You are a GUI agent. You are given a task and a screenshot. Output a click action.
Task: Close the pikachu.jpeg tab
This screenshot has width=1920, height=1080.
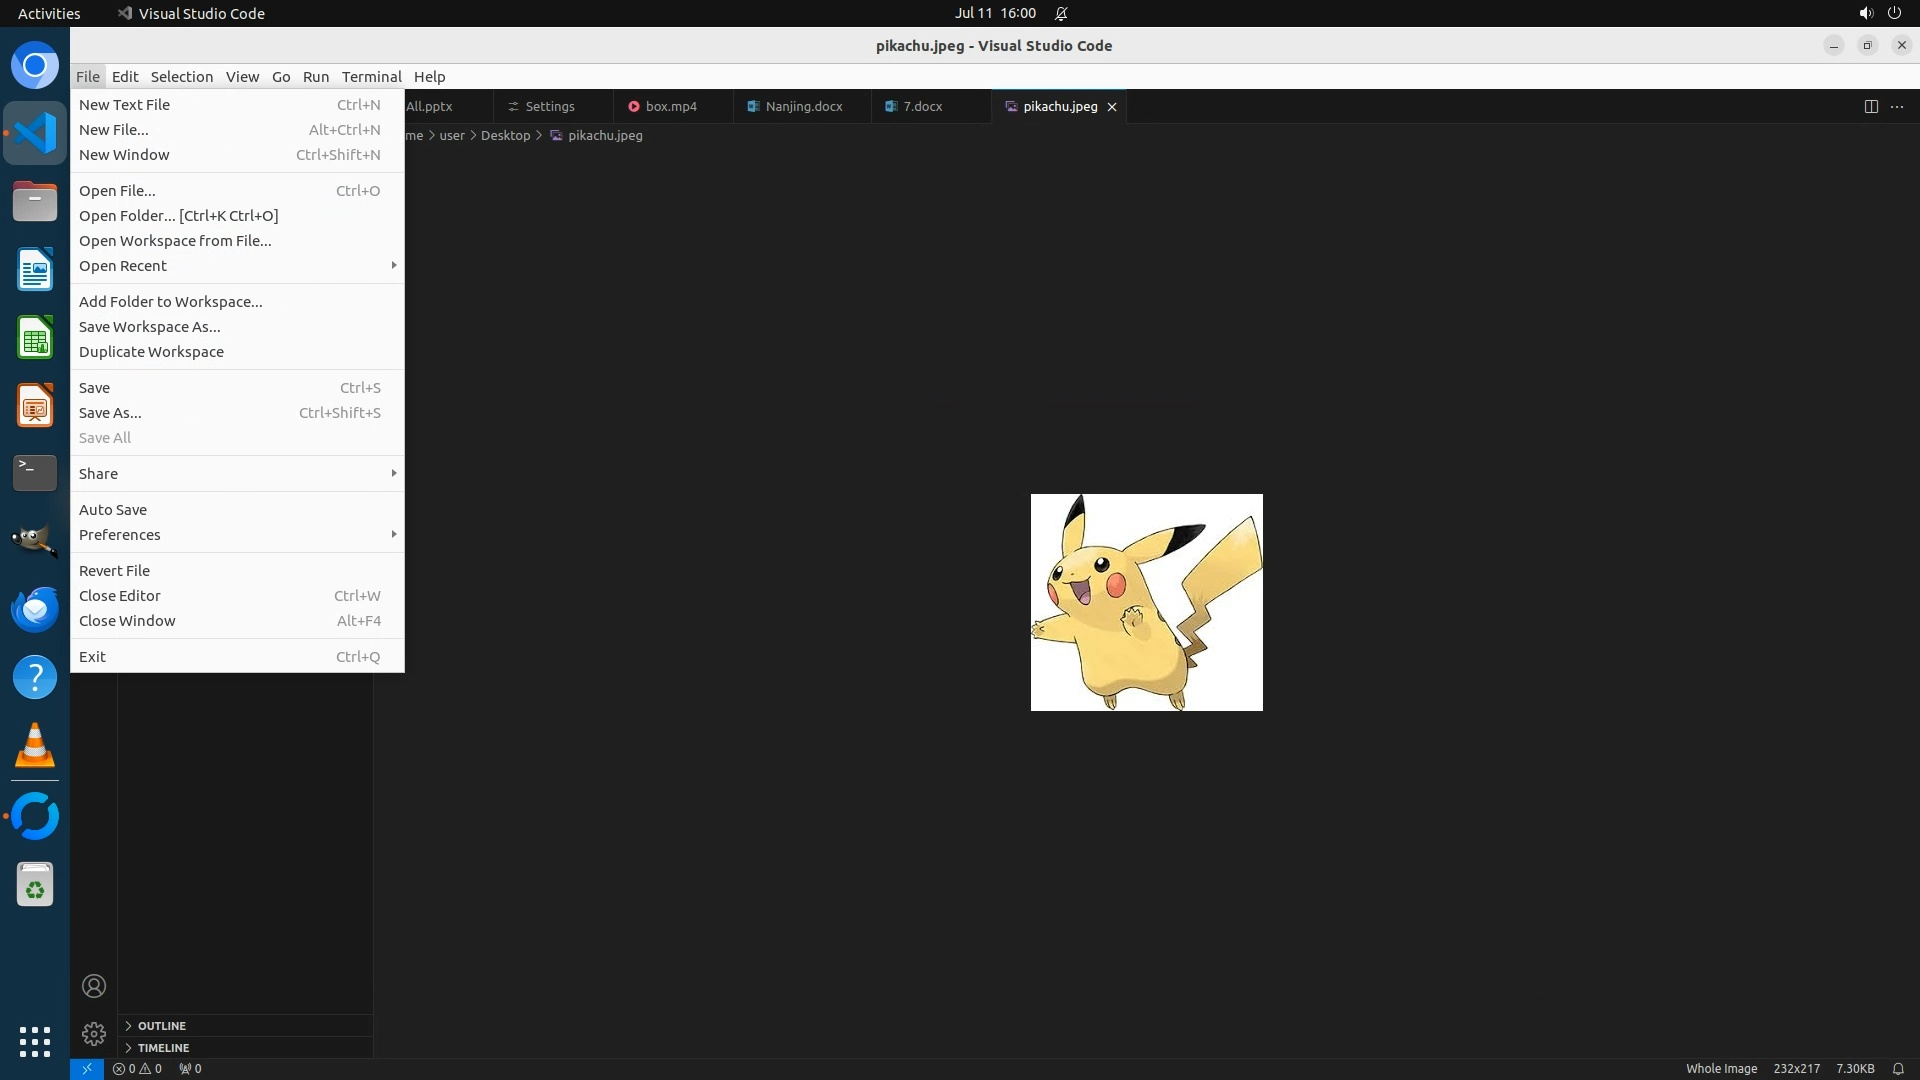click(x=1111, y=106)
